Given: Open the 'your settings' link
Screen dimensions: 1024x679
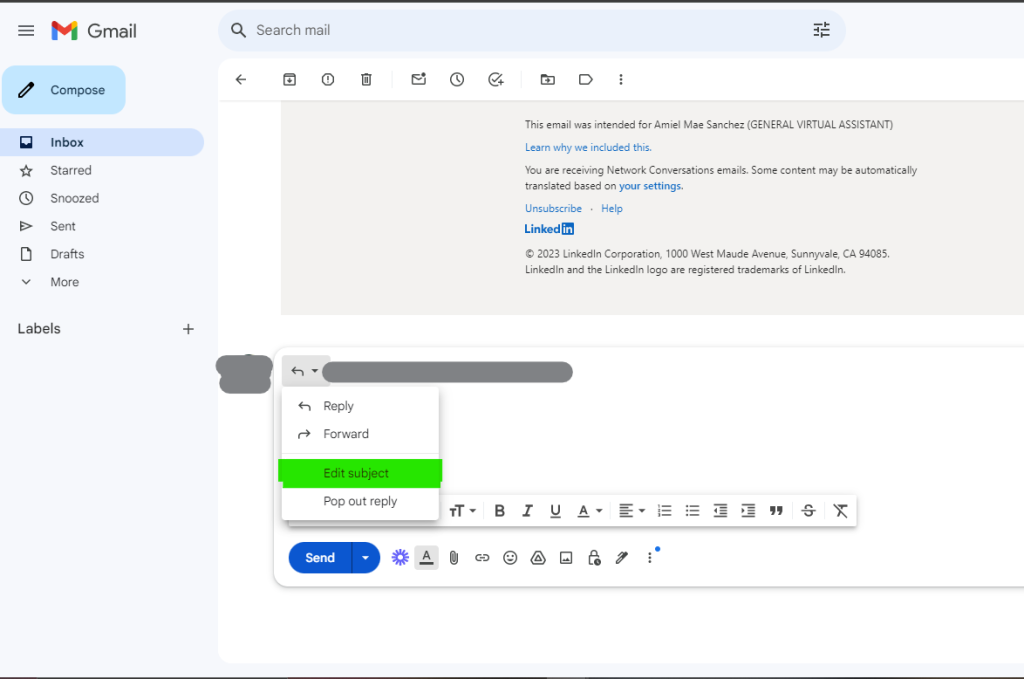Looking at the screenshot, I should pyautogui.click(x=650, y=186).
